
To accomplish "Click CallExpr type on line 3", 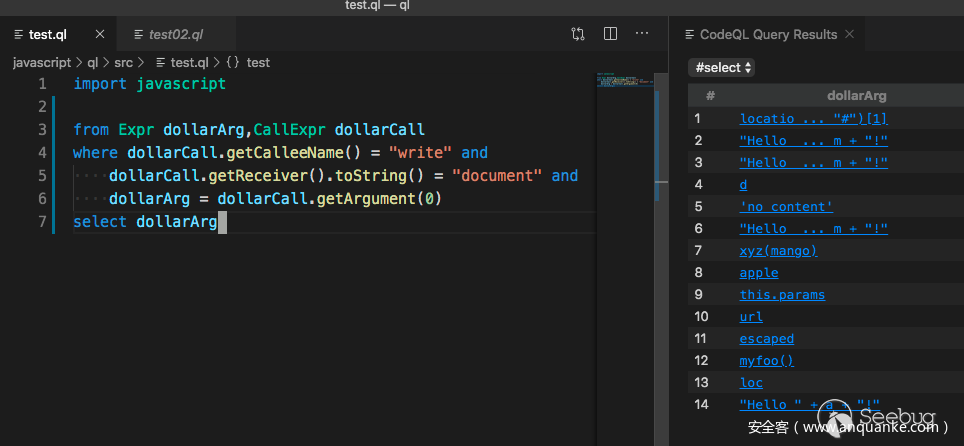I will pos(290,130).
